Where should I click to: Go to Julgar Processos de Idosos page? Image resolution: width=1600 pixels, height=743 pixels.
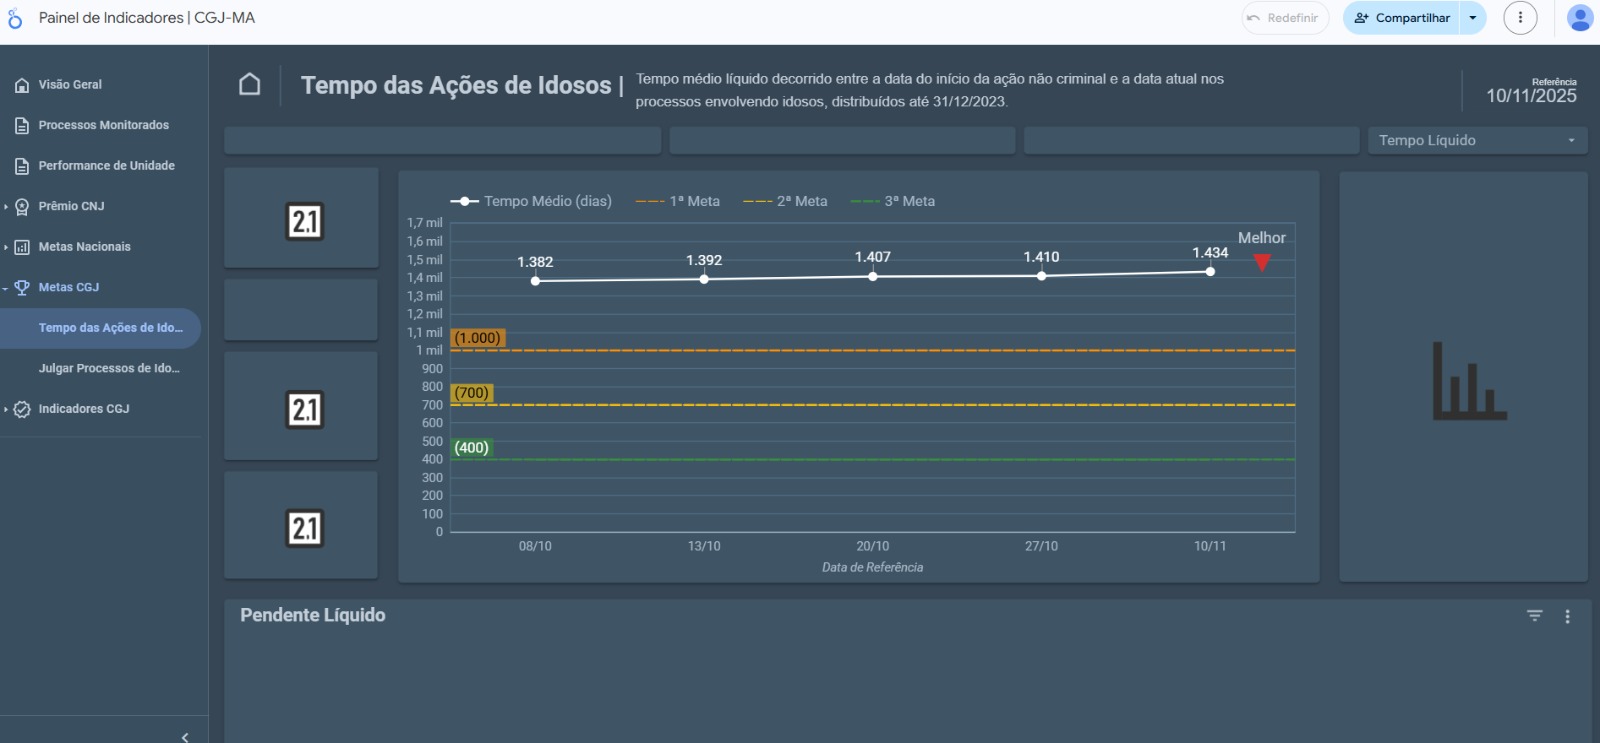109,368
